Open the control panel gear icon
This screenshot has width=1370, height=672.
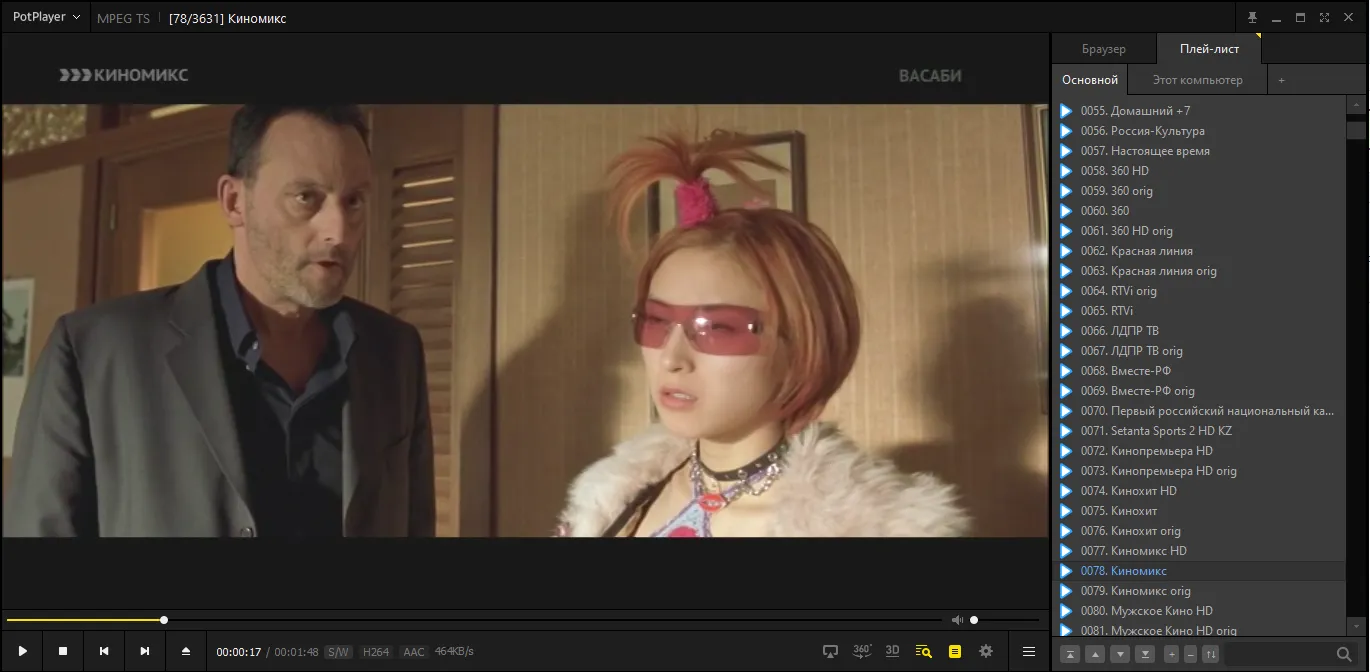pos(986,651)
